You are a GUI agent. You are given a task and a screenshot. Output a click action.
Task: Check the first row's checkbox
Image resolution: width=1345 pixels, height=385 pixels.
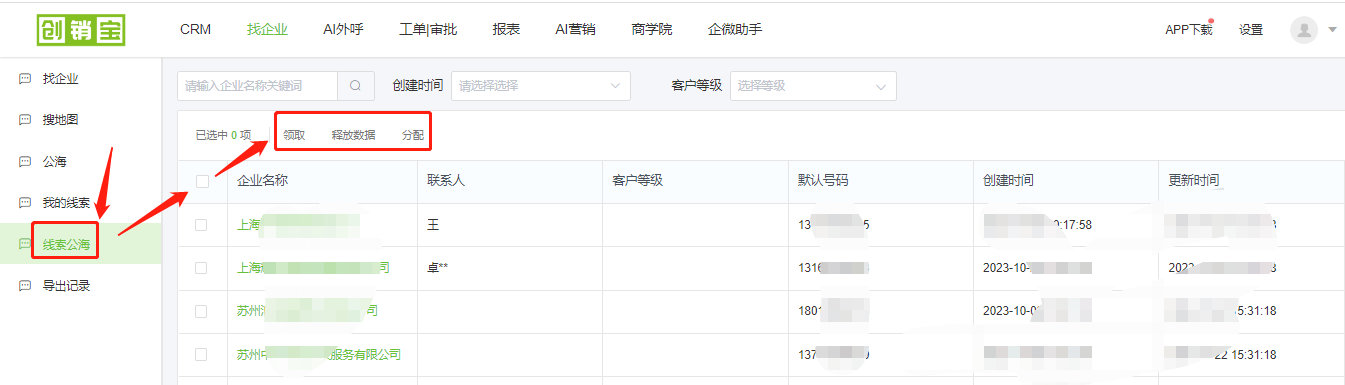point(202,225)
